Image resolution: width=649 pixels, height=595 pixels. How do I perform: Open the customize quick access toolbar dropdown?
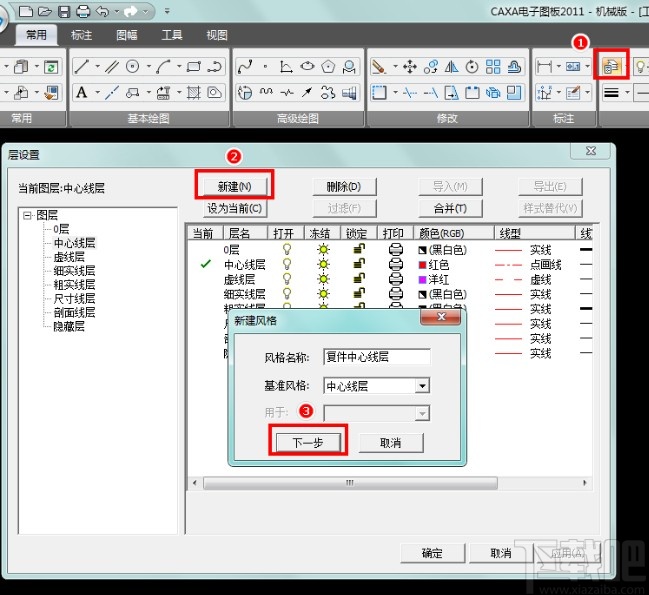click(167, 11)
